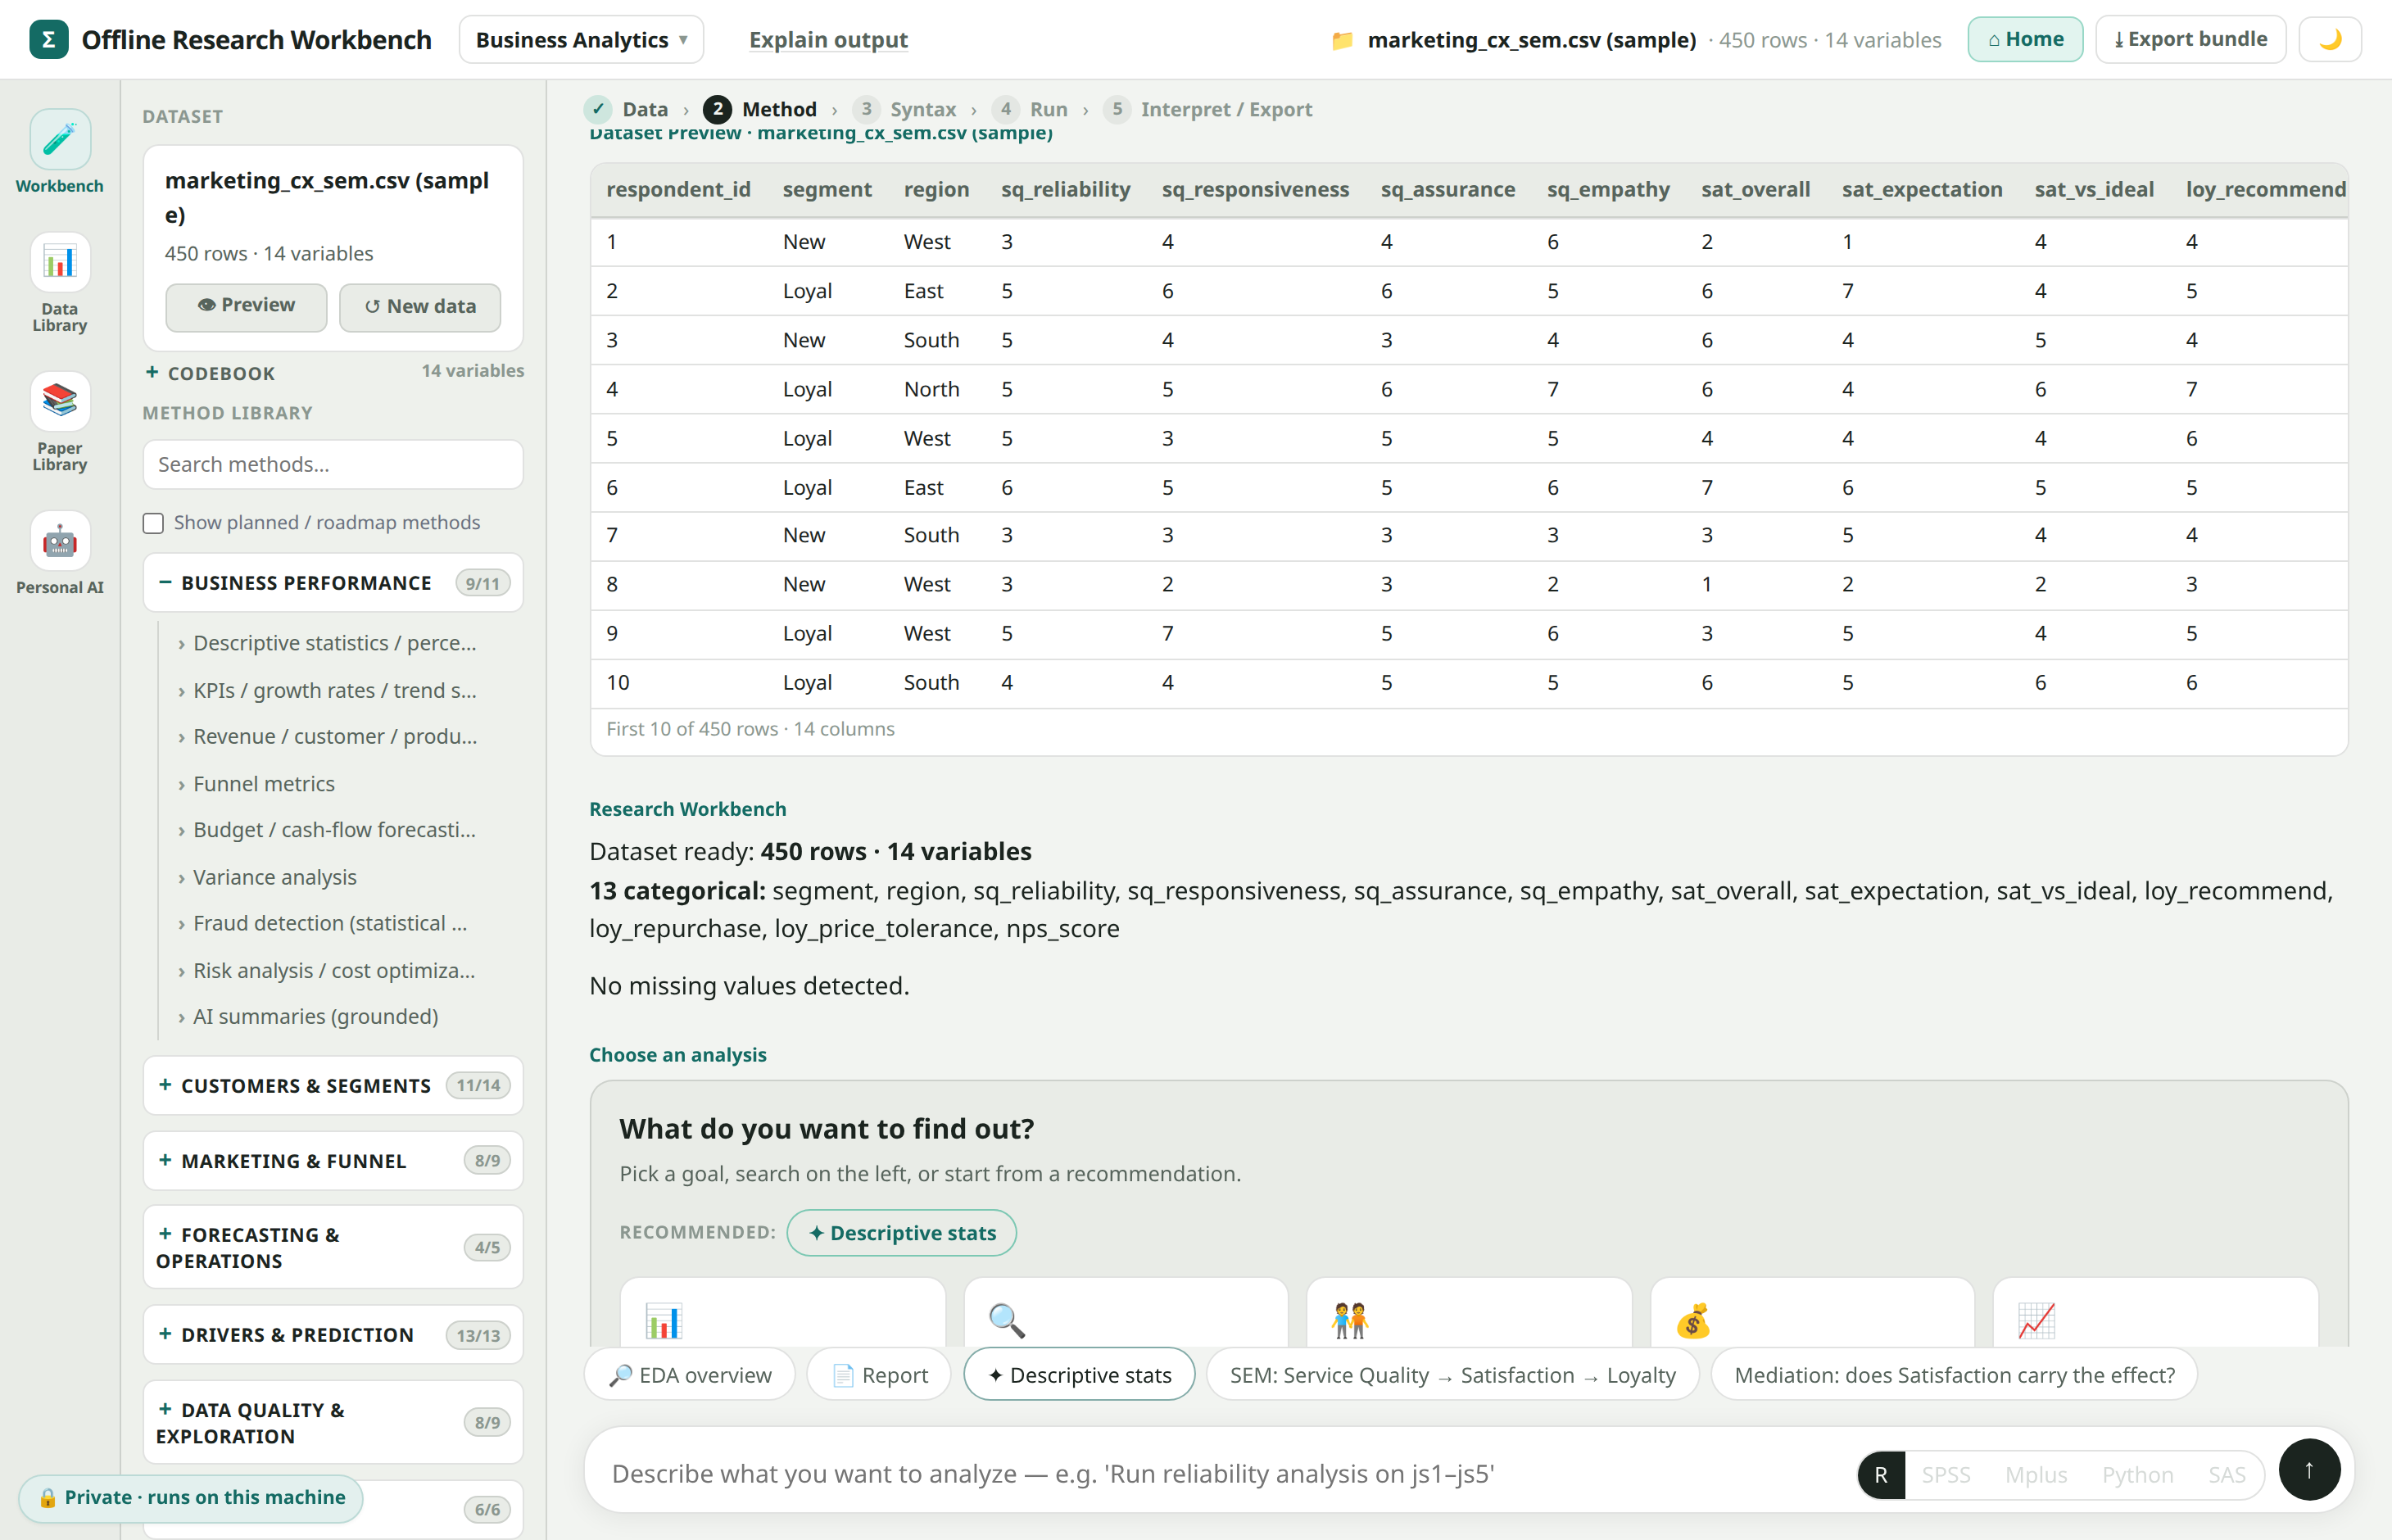This screenshot has width=2392, height=1540.
Task: Click the dataset folder icon in header
Action: 1342,40
